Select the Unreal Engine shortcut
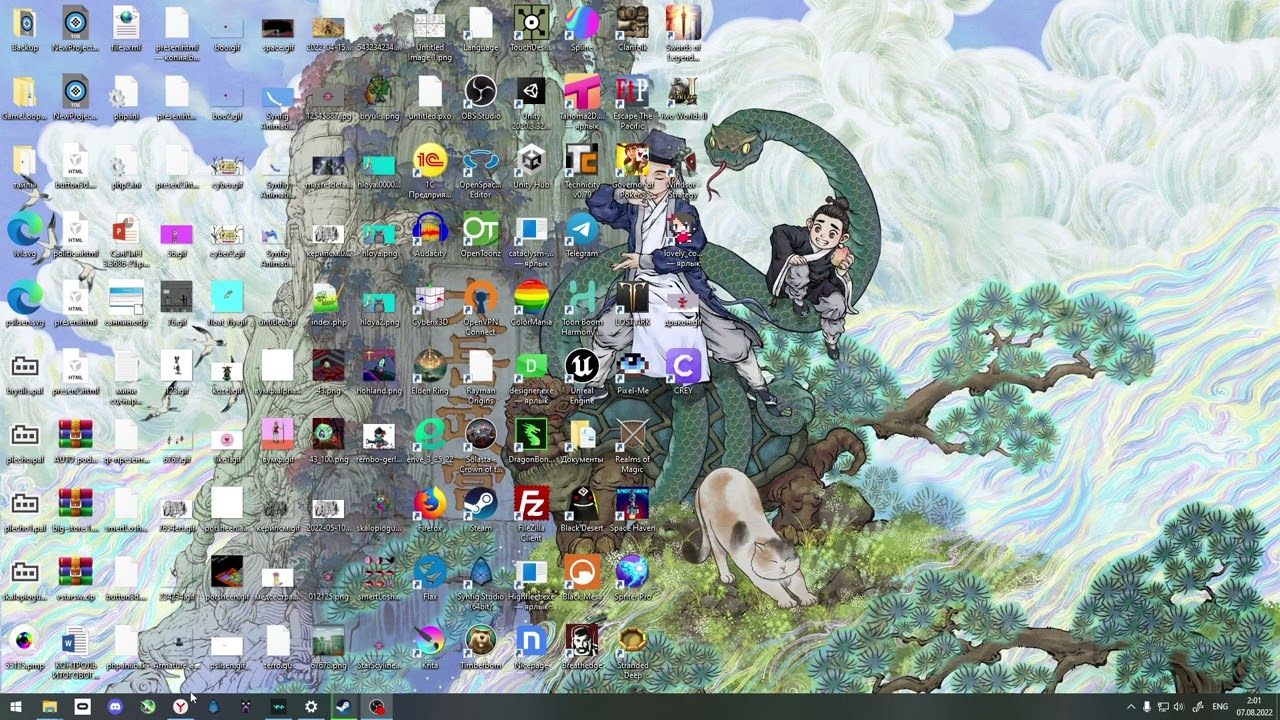Screen dimensions: 1280x720 coord(582,377)
